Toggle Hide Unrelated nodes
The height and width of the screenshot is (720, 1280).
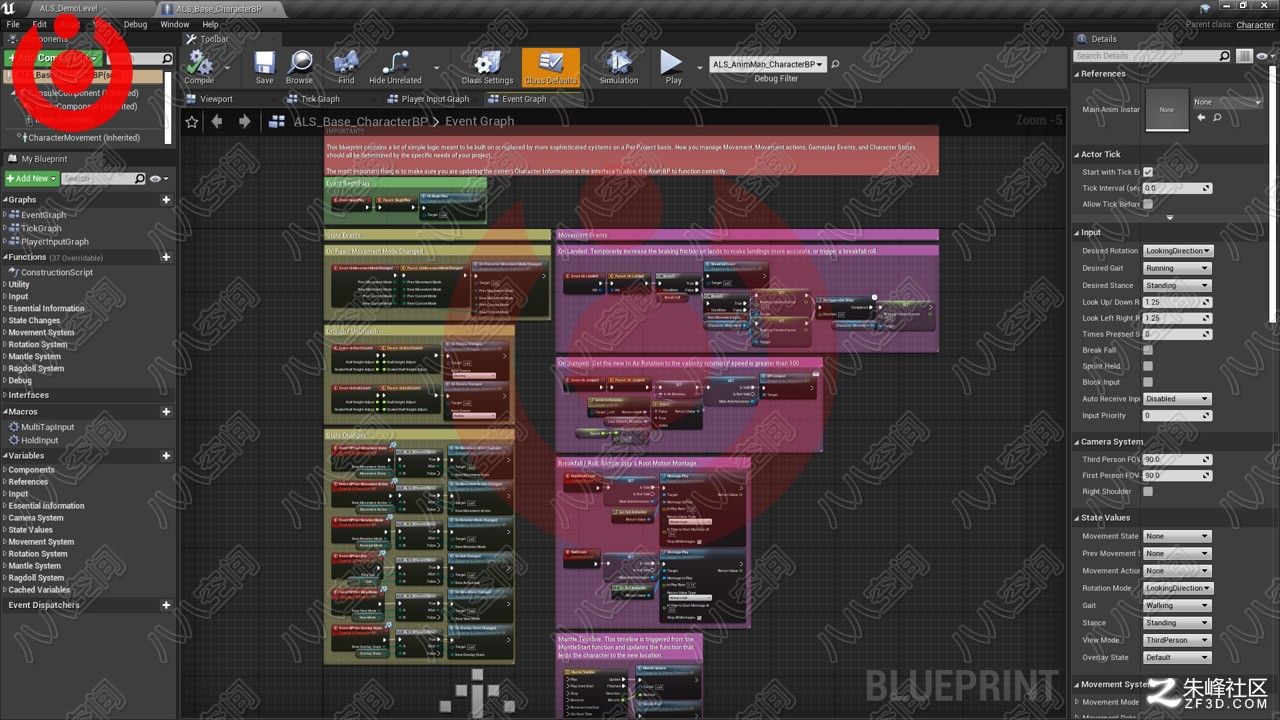pyautogui.click(x=395, y=67)
